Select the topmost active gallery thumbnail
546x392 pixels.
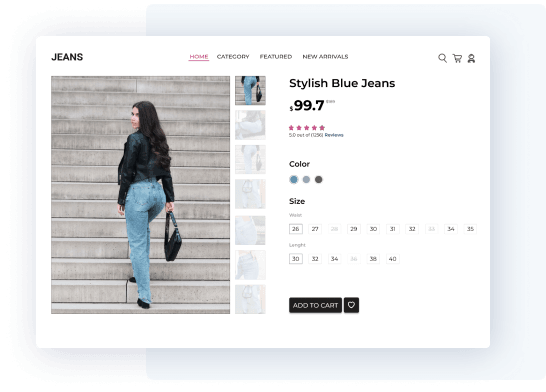(250, 91)
